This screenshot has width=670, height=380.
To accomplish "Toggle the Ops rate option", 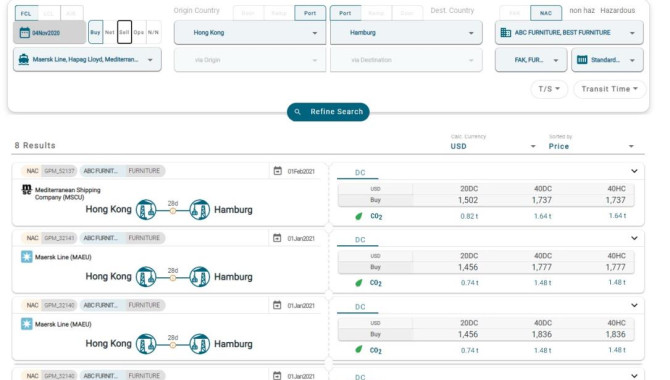I will (x=138, y=32).
